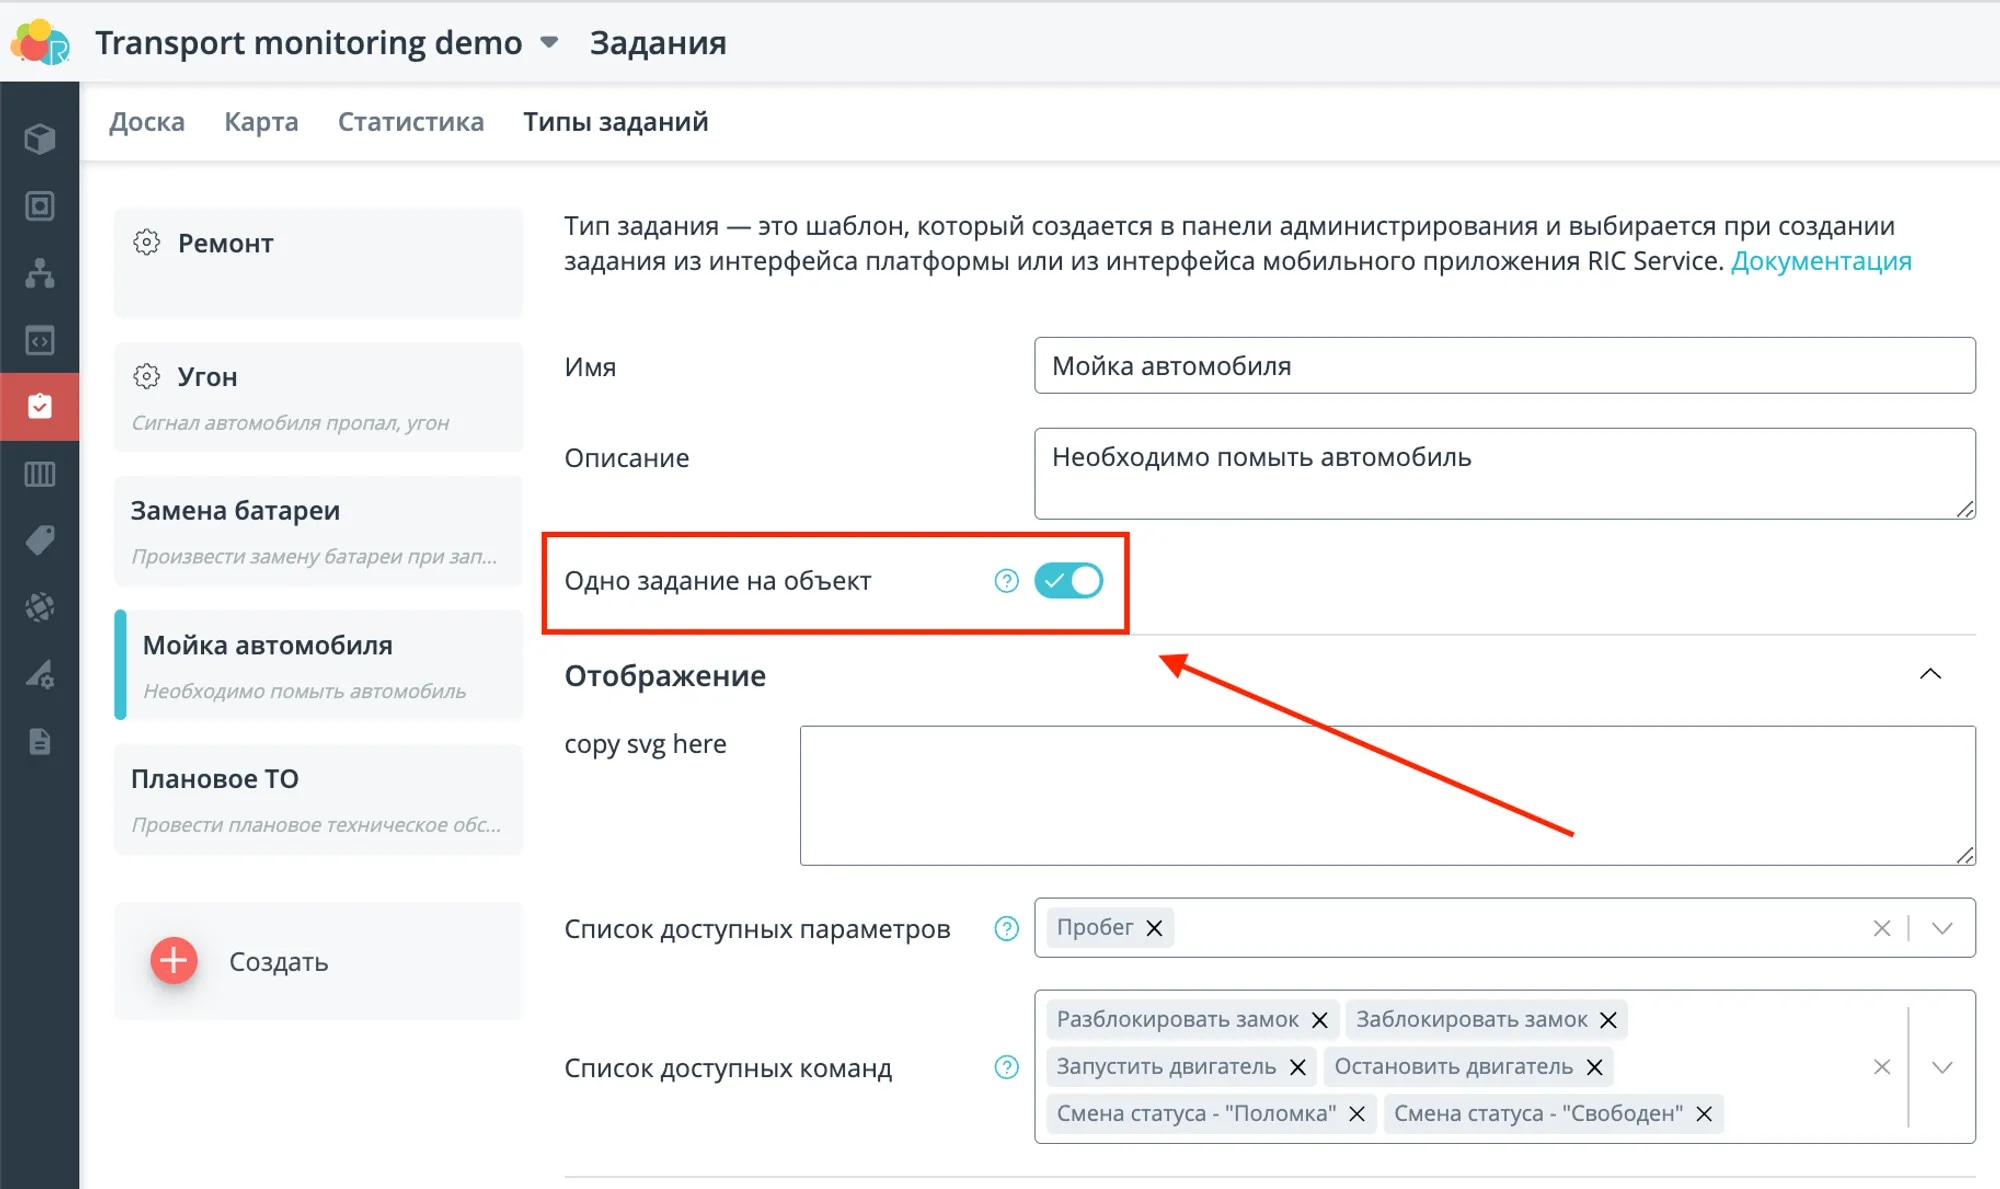Click the red Создать plus button
Screen dimensions: 2000x1189
(174, 961)
